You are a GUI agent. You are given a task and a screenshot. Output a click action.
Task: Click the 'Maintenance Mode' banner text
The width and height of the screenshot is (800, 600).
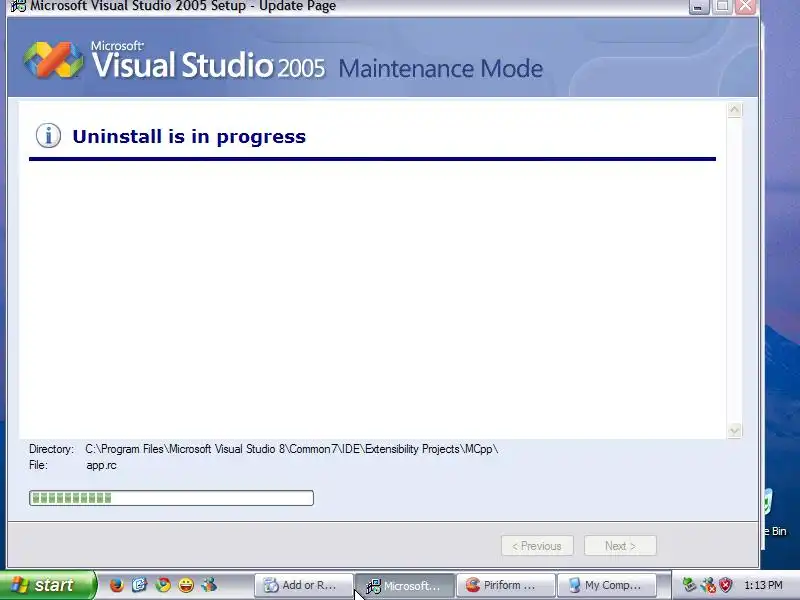pos(441,69)
